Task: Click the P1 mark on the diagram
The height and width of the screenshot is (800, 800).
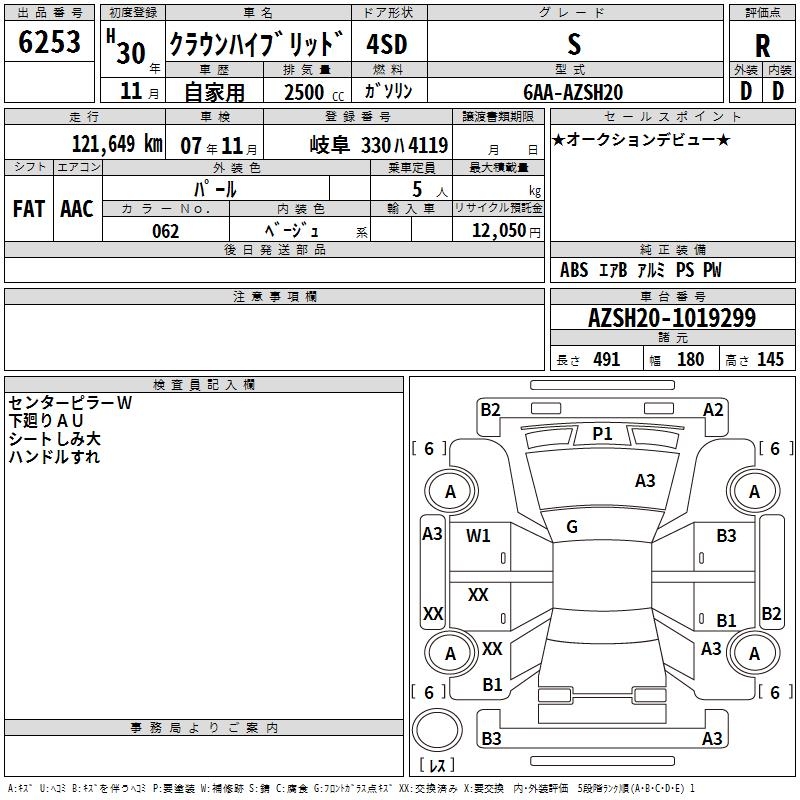Action: point(602,434)
